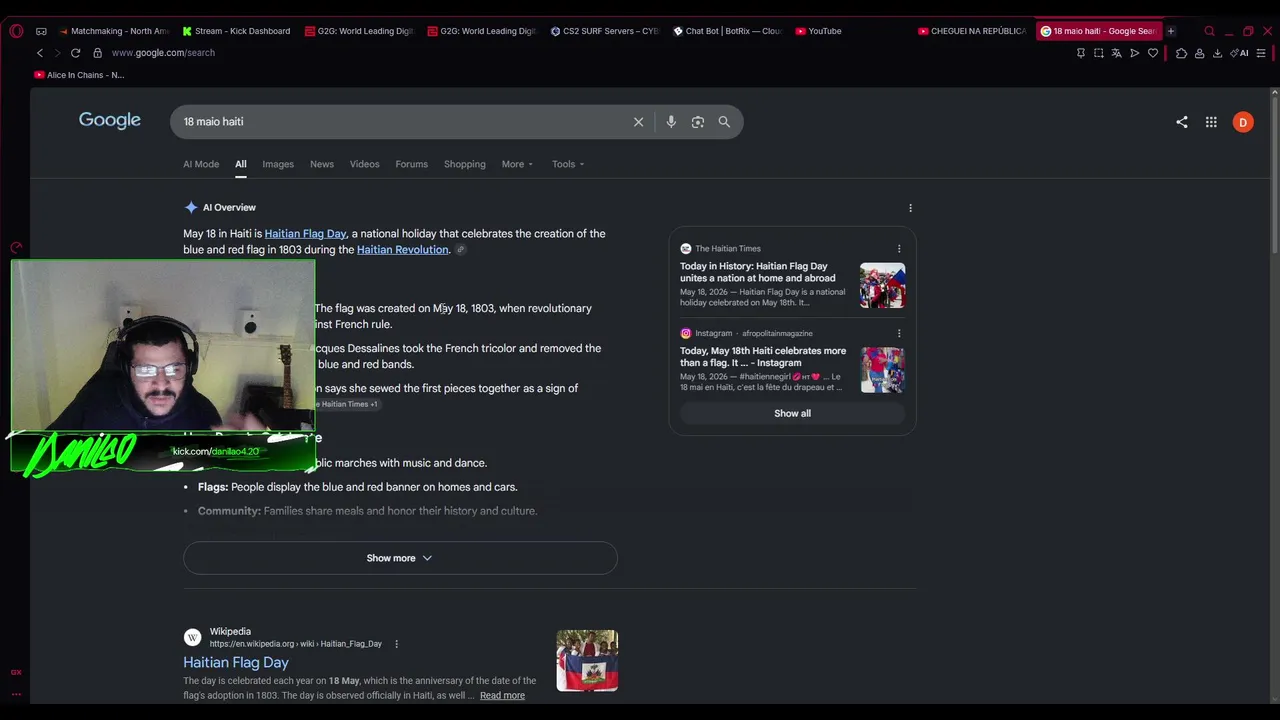This screenshot has width=1280, height=720.
Task: Click the AI Overview source link icon
Action: click(x=460, y=250)
